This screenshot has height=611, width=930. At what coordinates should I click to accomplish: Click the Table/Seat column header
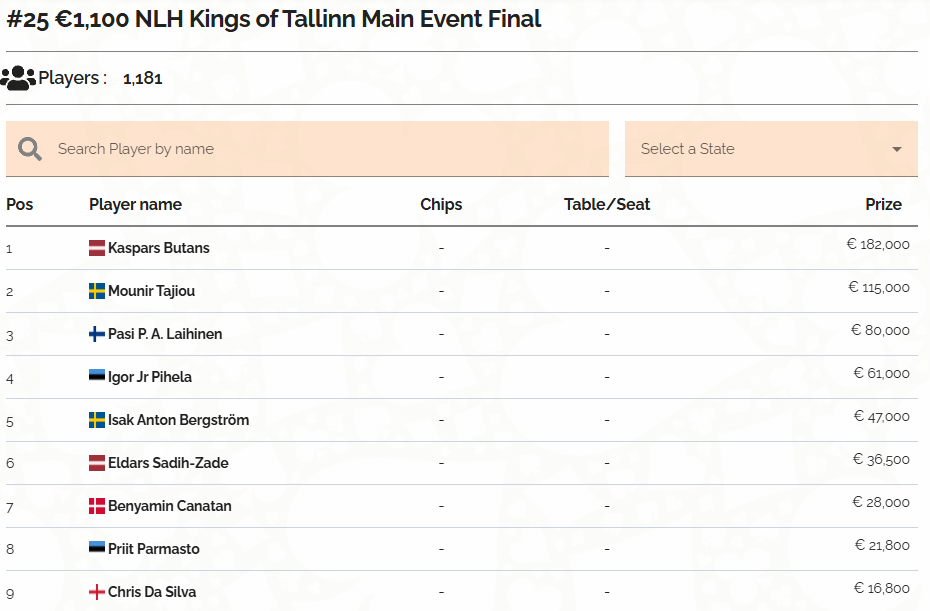607,205
